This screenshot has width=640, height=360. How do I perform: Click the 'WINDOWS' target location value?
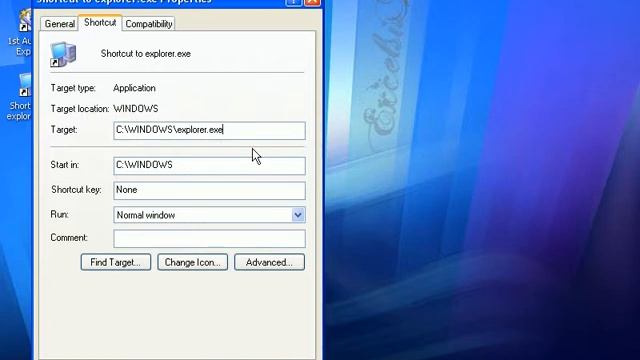point(136,109)
